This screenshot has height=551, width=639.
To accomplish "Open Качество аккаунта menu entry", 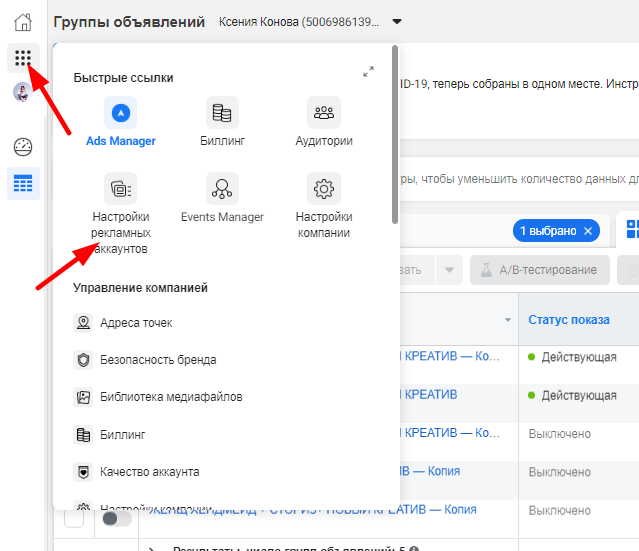I will (x=136, y=472).
